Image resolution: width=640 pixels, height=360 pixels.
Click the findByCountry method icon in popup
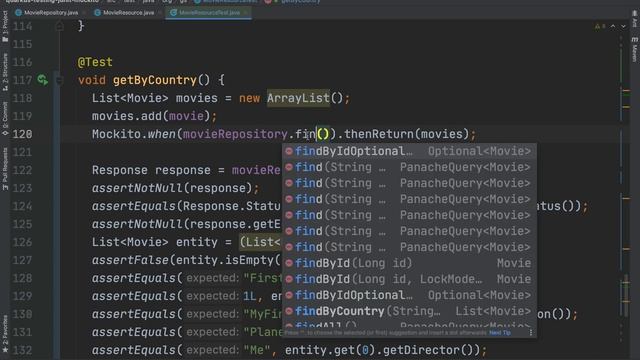tap(289, 311)
